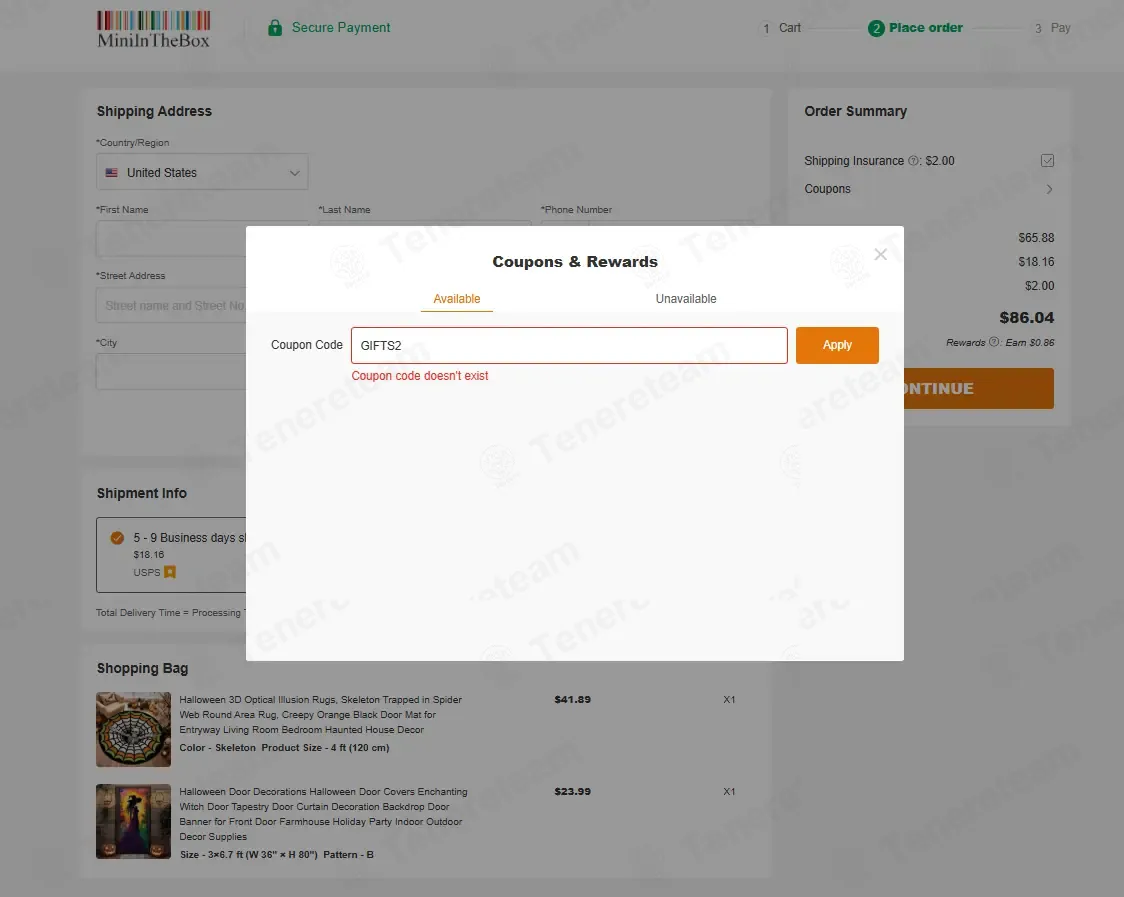Open the Halloween spider web rug thumbnail

[133, 729]
